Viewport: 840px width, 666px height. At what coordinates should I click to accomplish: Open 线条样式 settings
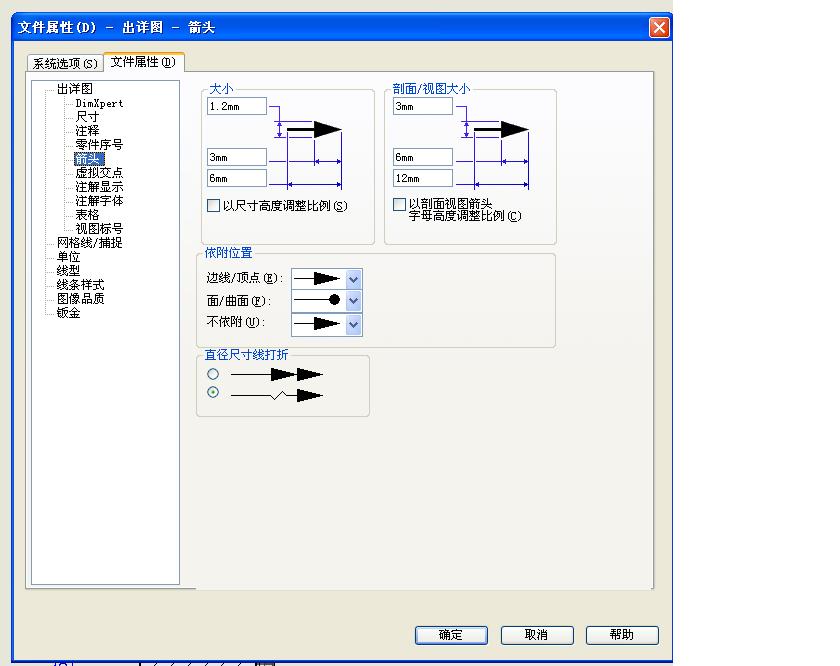(x=80, y=284)
